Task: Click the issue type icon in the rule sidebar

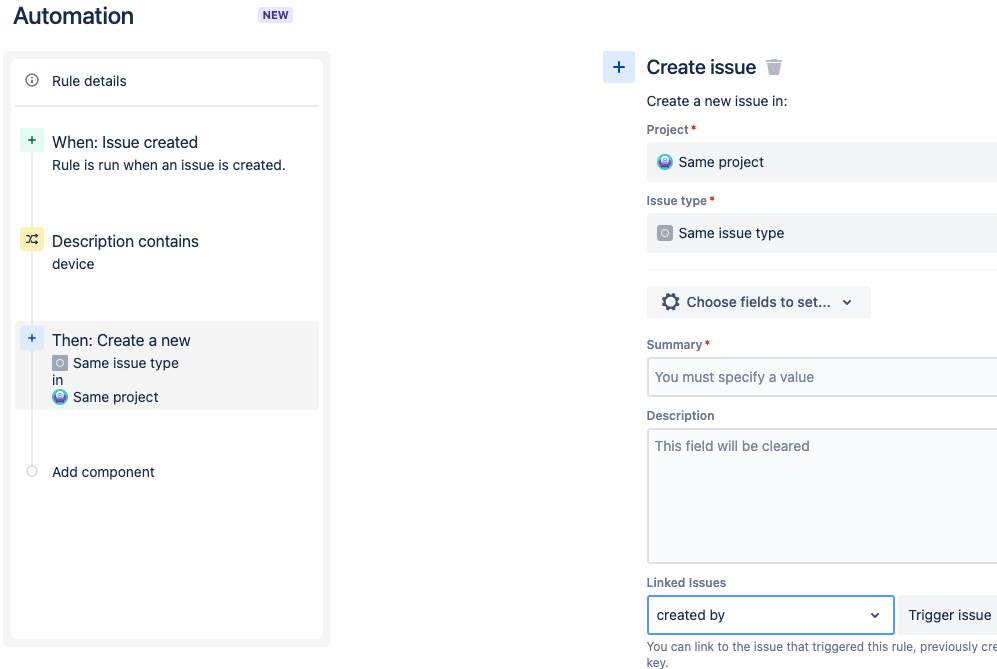Action: coord(60,363)
